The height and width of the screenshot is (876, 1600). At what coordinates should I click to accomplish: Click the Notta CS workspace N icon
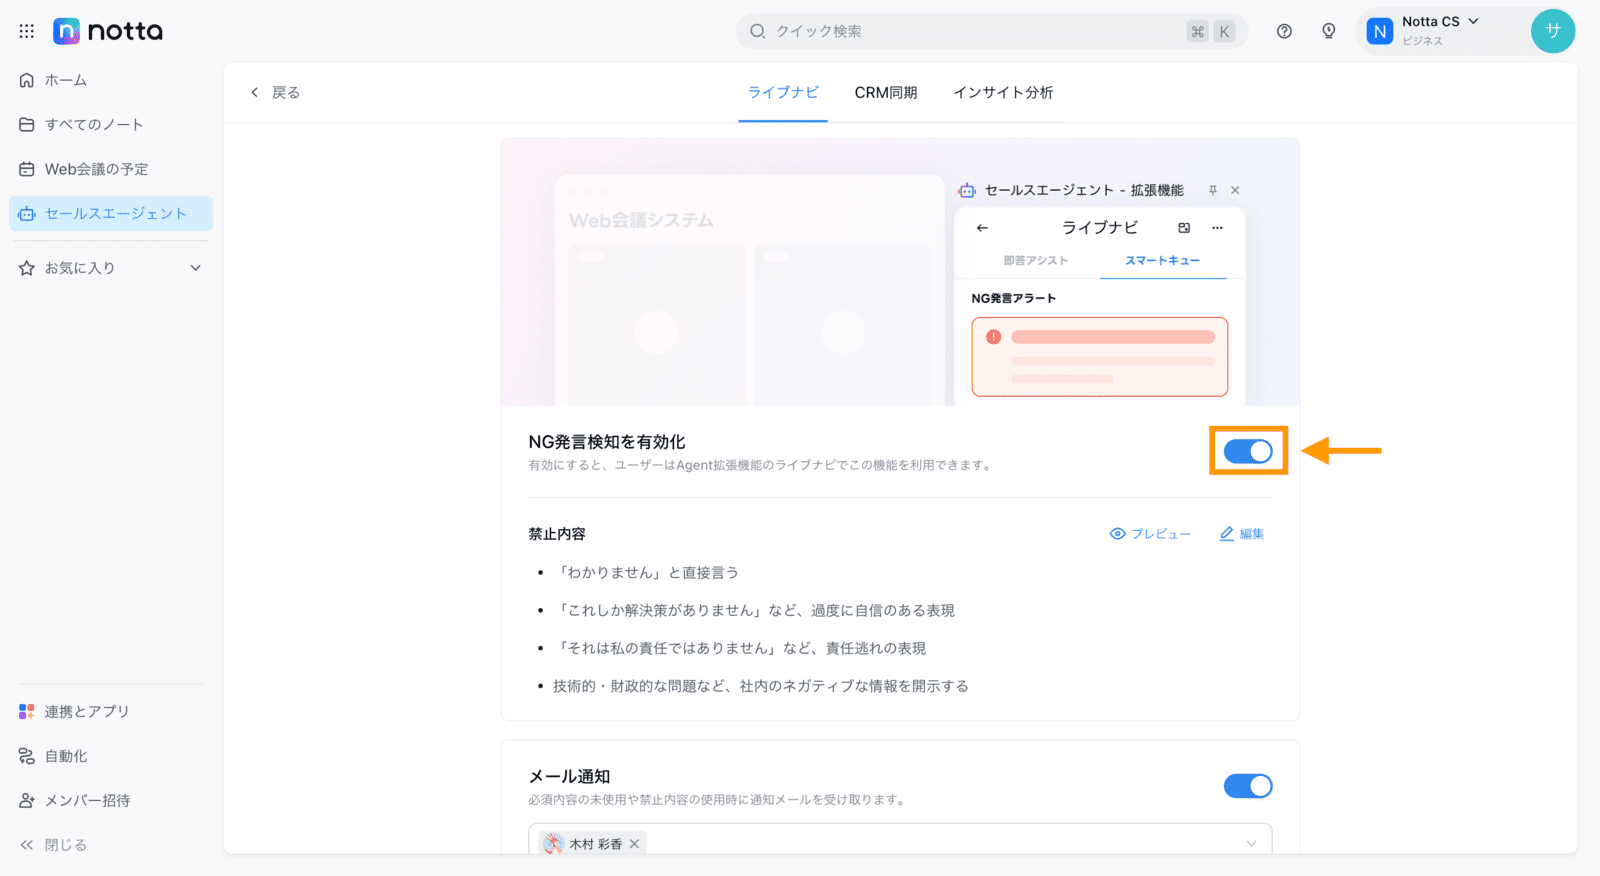coord(1380,31)
